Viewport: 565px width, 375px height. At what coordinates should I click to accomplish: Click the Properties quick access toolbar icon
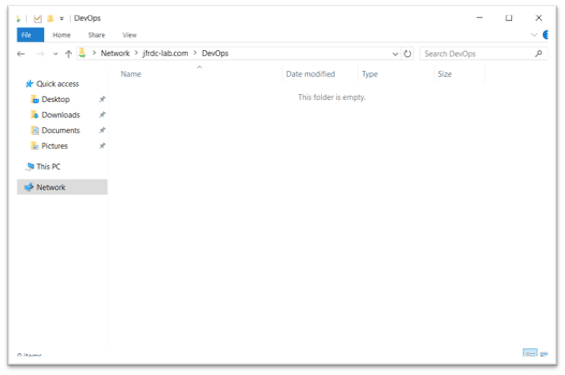pyautogui.click(x=37, y=18)
